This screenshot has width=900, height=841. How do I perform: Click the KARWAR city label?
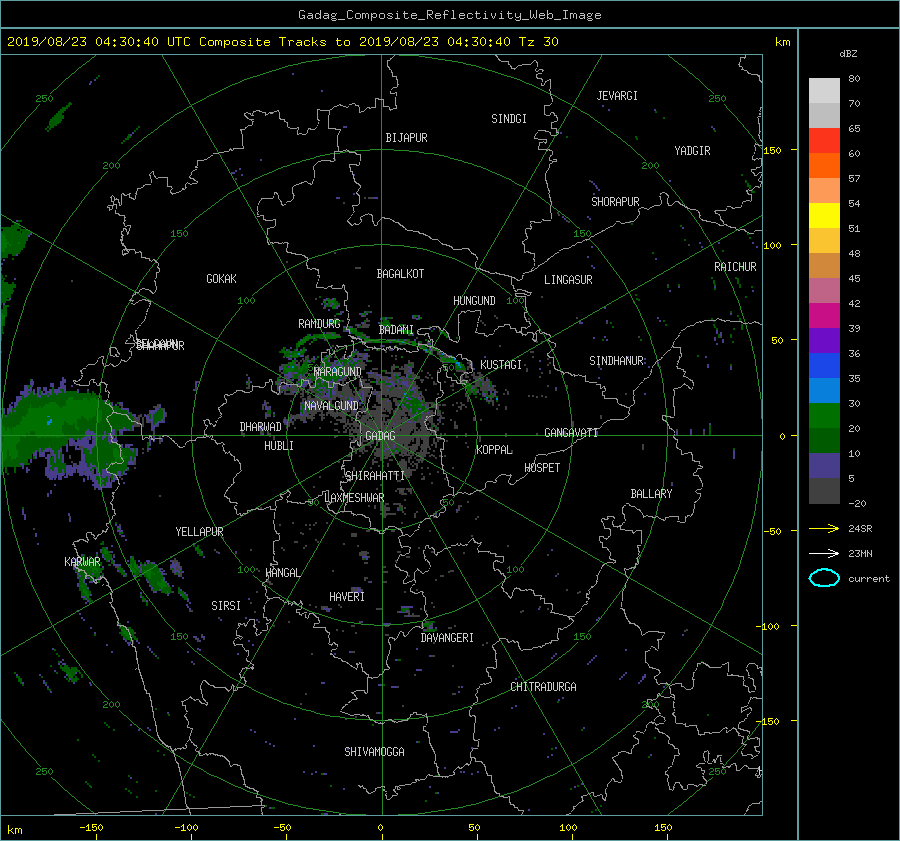(82, 562)
